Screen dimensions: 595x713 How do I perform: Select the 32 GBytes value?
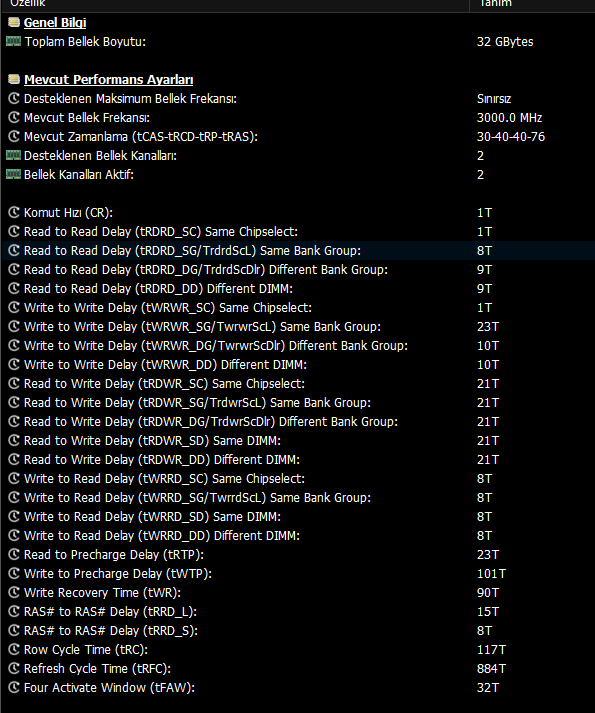(x=505, y=42)
